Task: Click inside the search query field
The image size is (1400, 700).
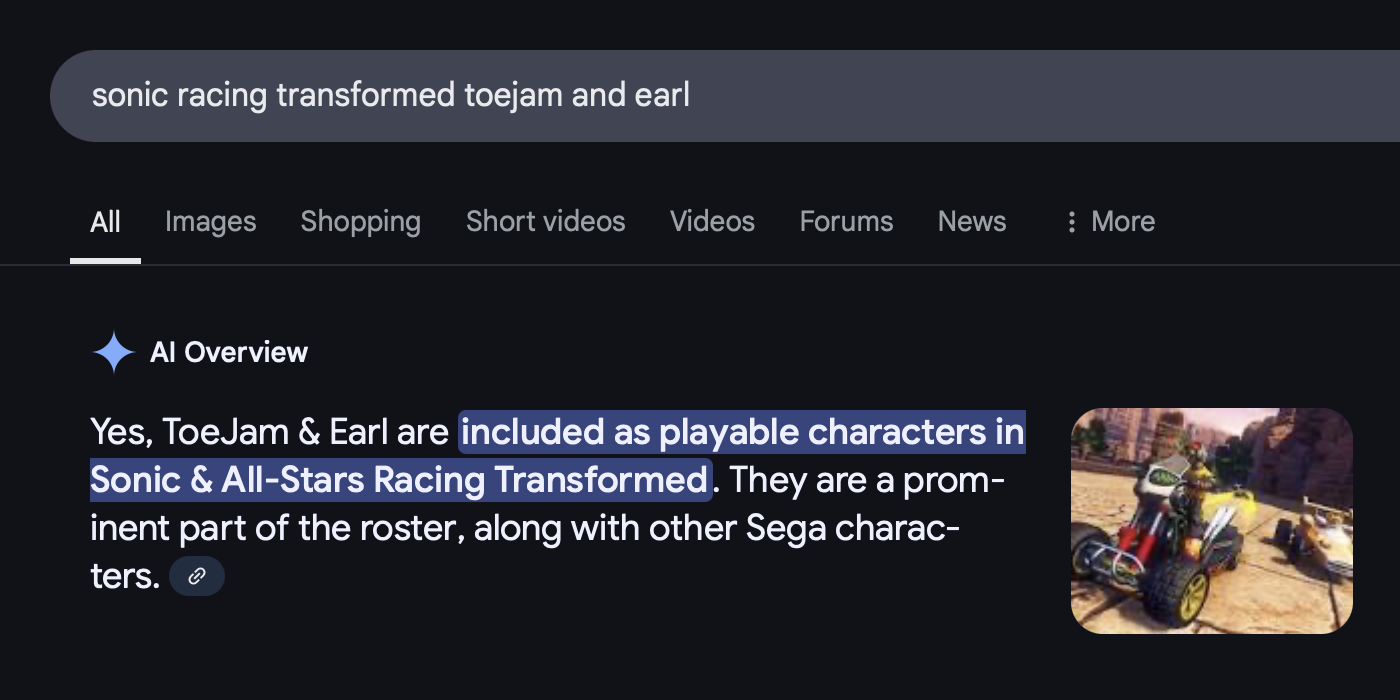Action: [900, 96]
